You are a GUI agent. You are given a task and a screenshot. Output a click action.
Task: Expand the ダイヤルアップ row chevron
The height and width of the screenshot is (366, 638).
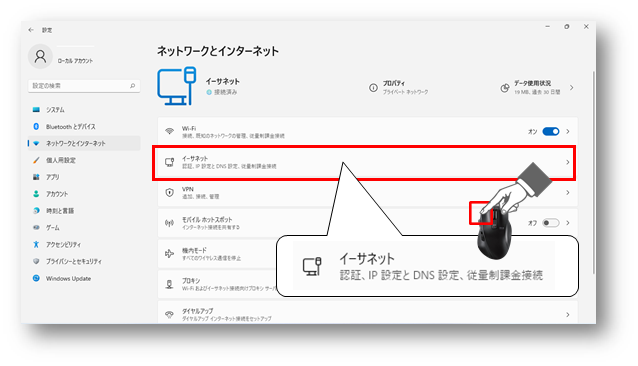(568, 315)
